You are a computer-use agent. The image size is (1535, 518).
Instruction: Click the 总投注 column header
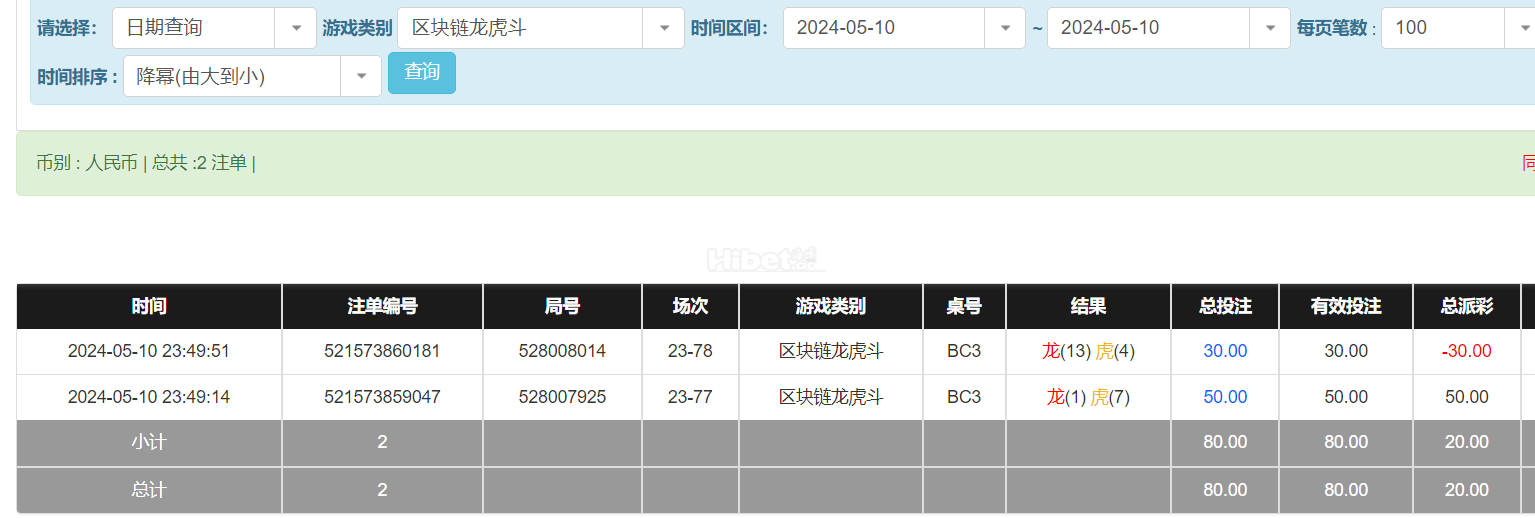(1225, 306)
